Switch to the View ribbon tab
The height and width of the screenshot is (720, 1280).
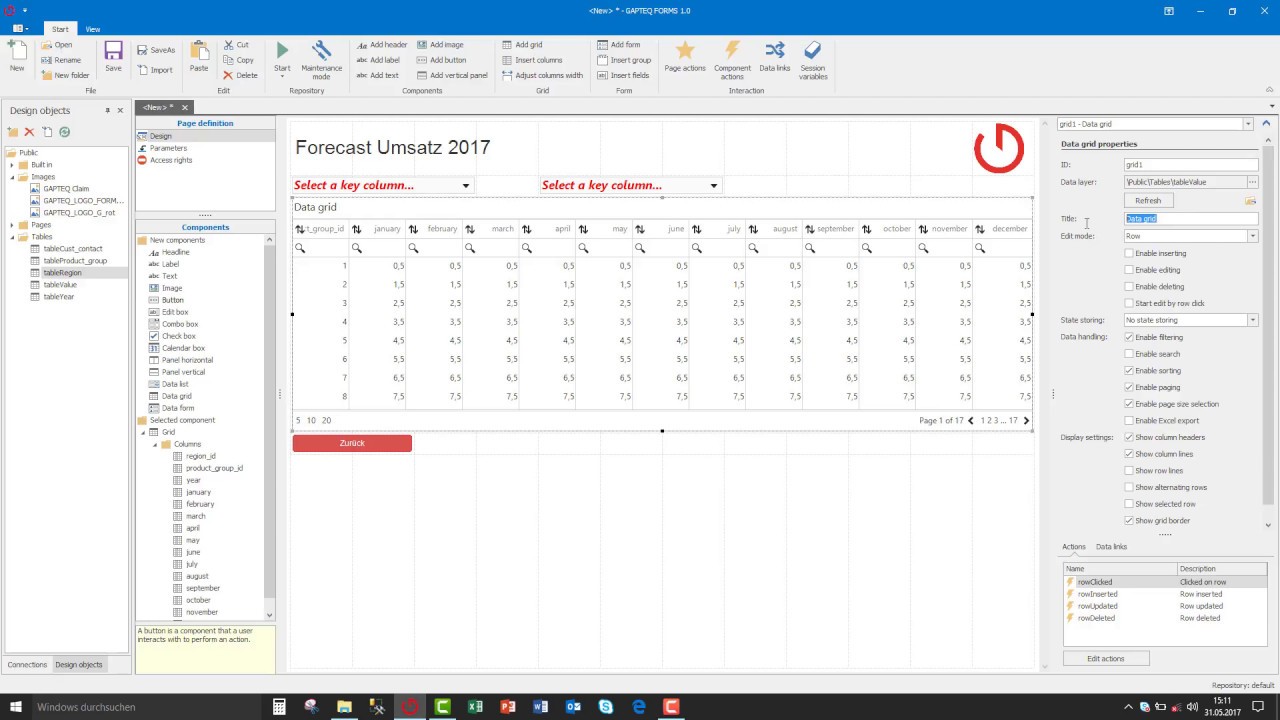coord(92,29)
